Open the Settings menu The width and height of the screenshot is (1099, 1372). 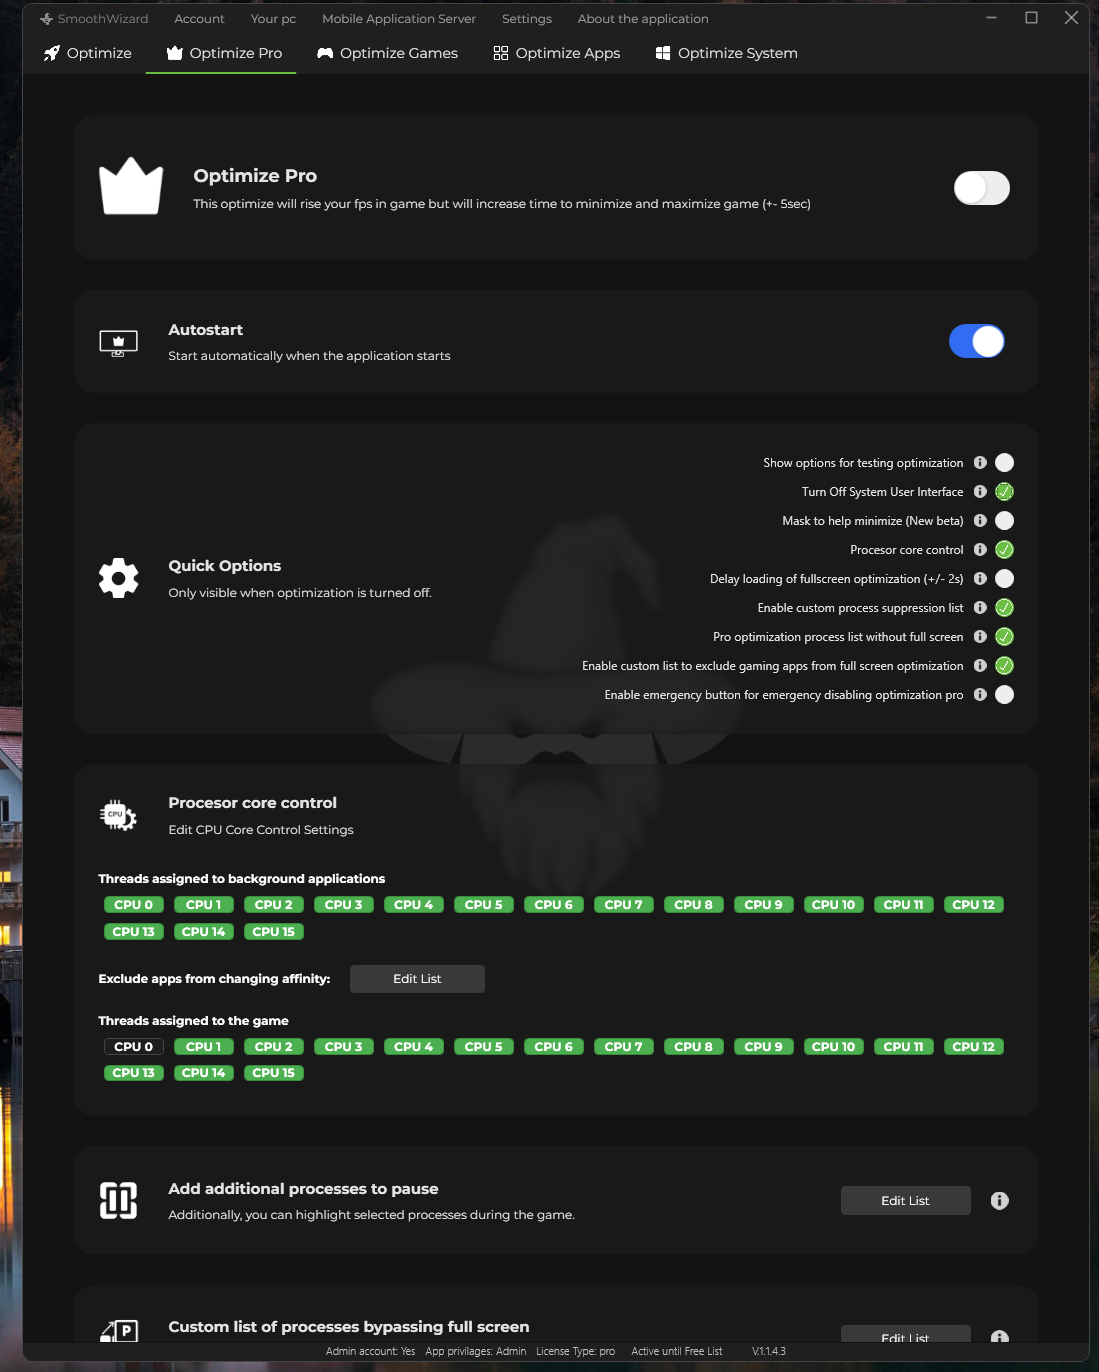[526, 18]
